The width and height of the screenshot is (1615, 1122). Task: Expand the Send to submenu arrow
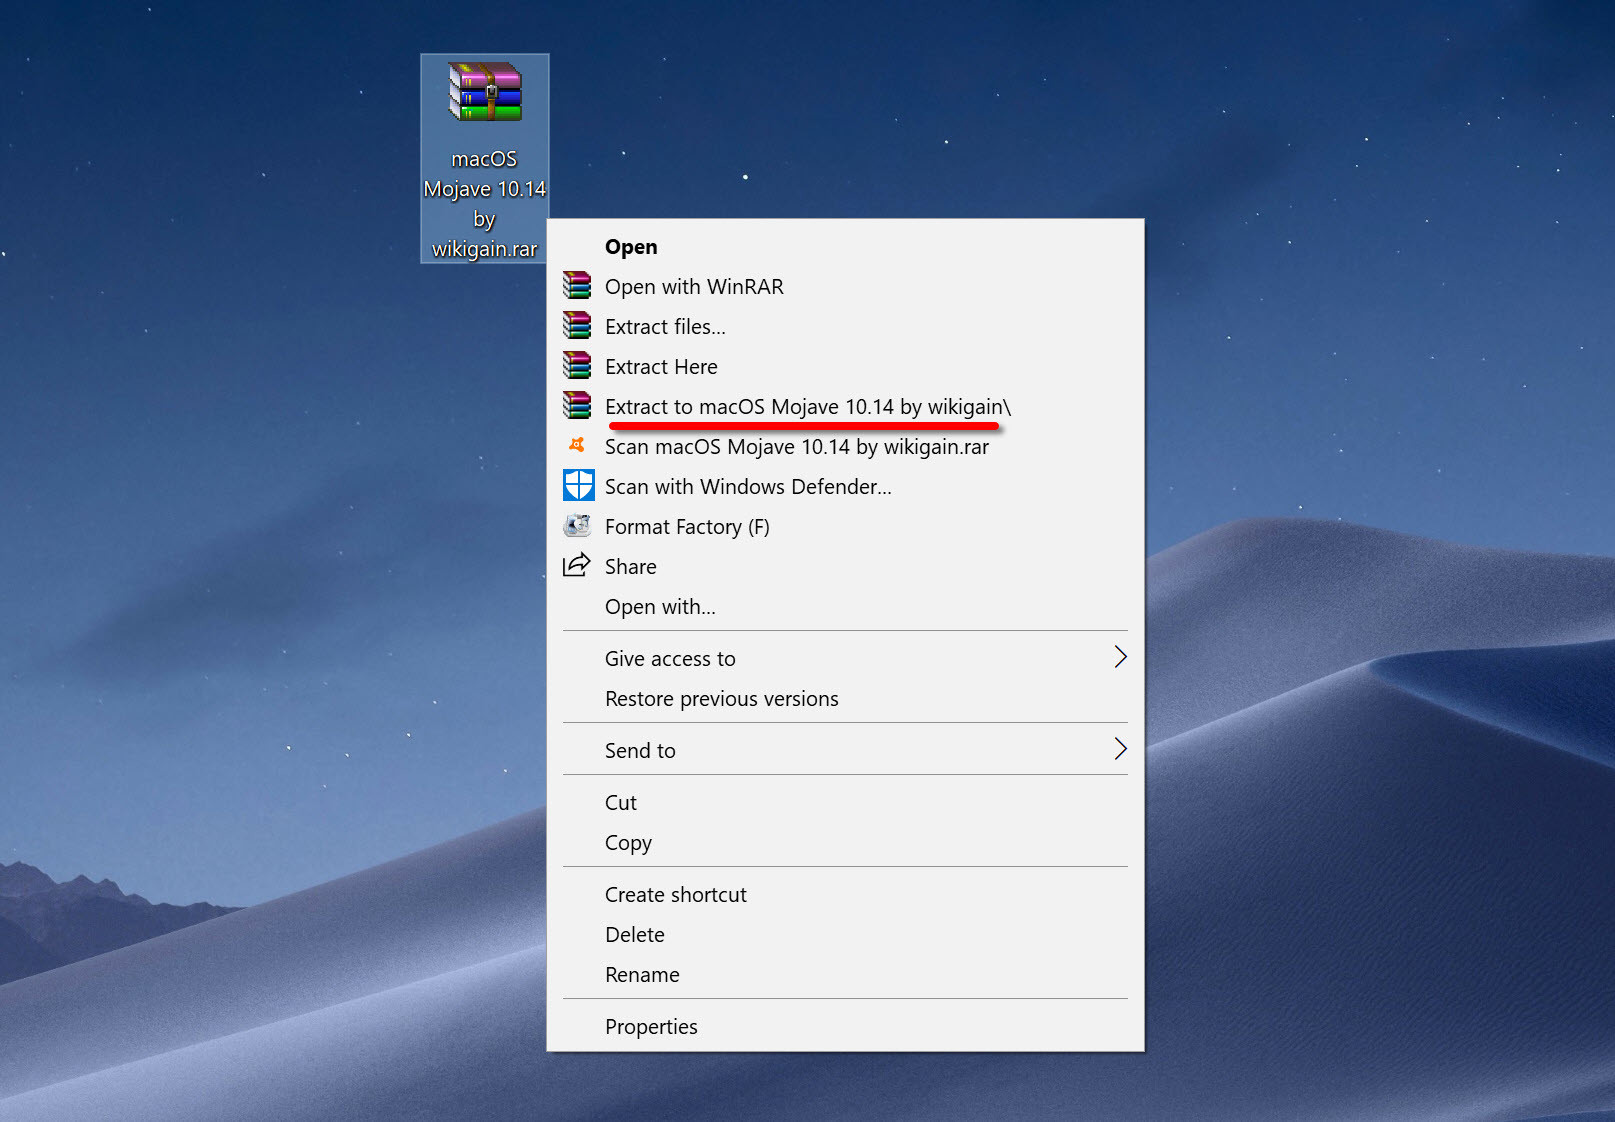click(1120, 749)
